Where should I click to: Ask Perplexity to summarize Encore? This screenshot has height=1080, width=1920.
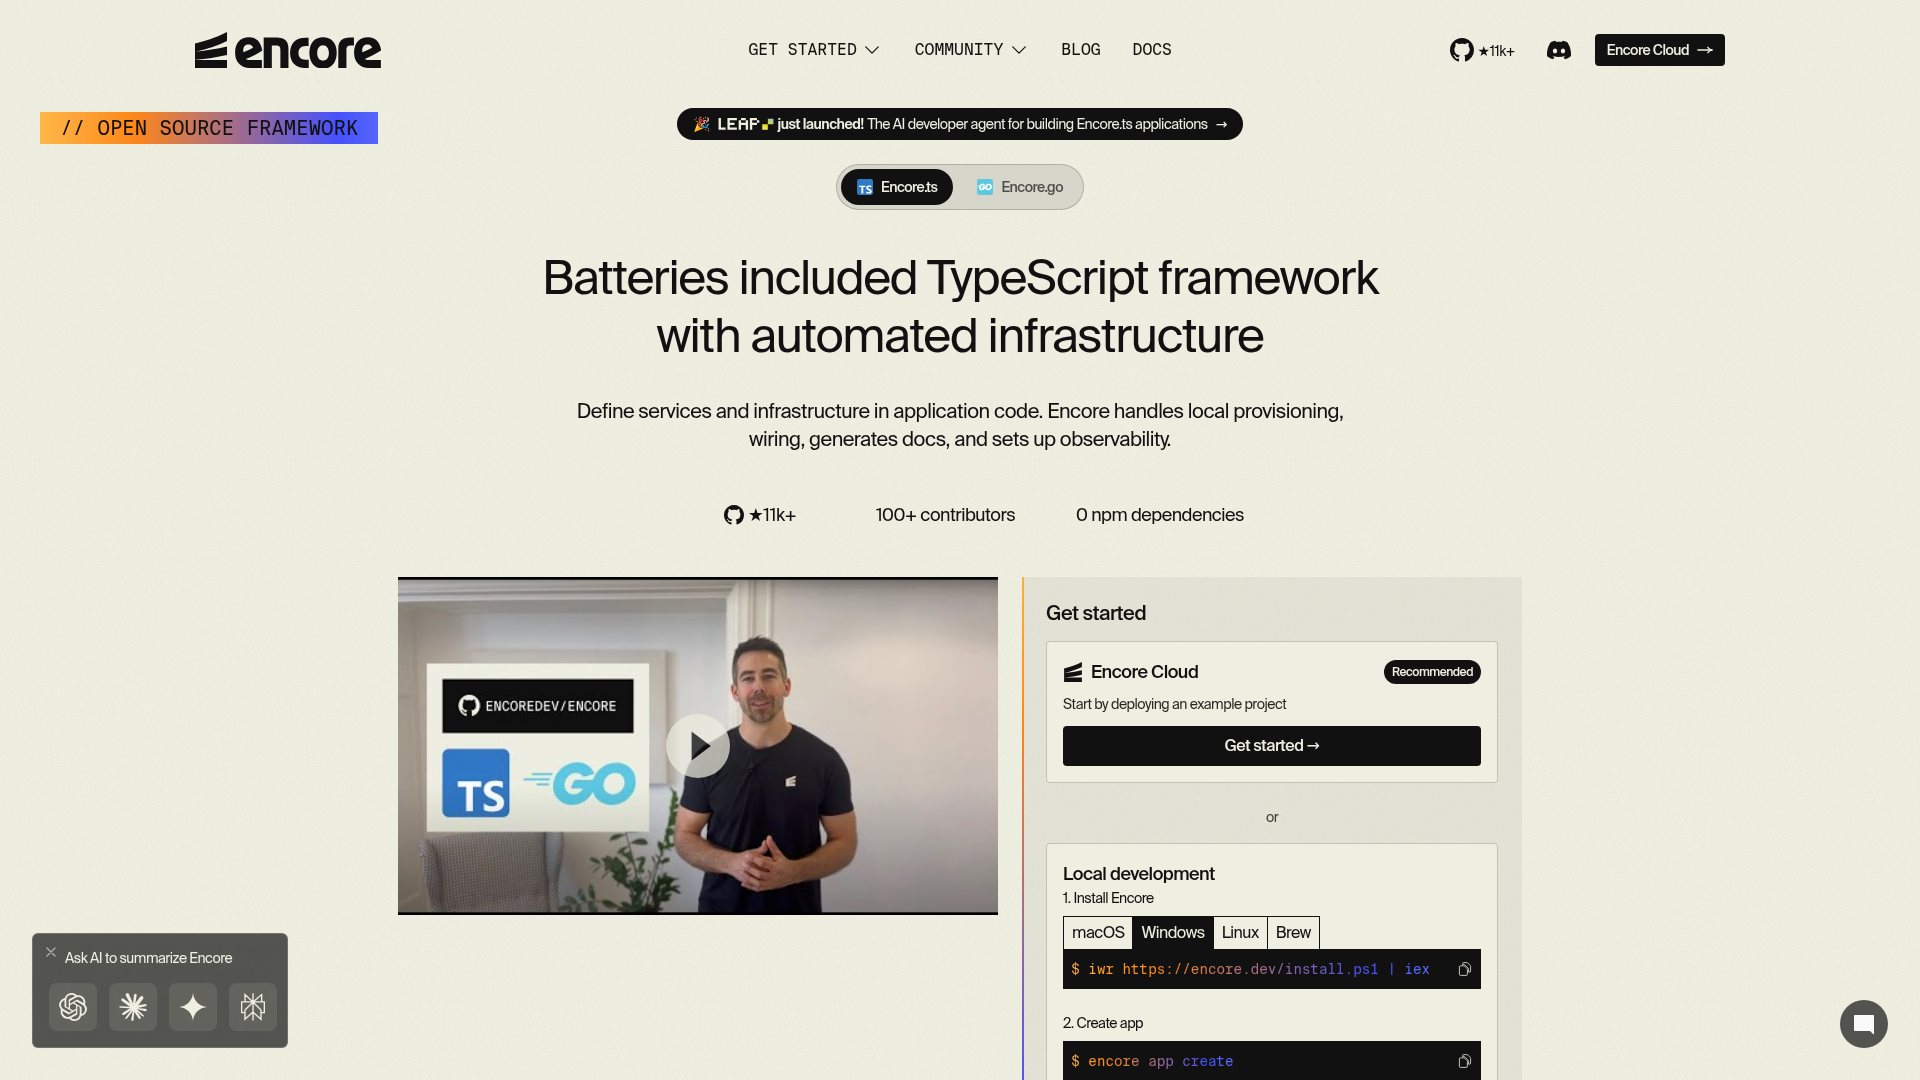pyautogui.click(x=253, y=1006)
